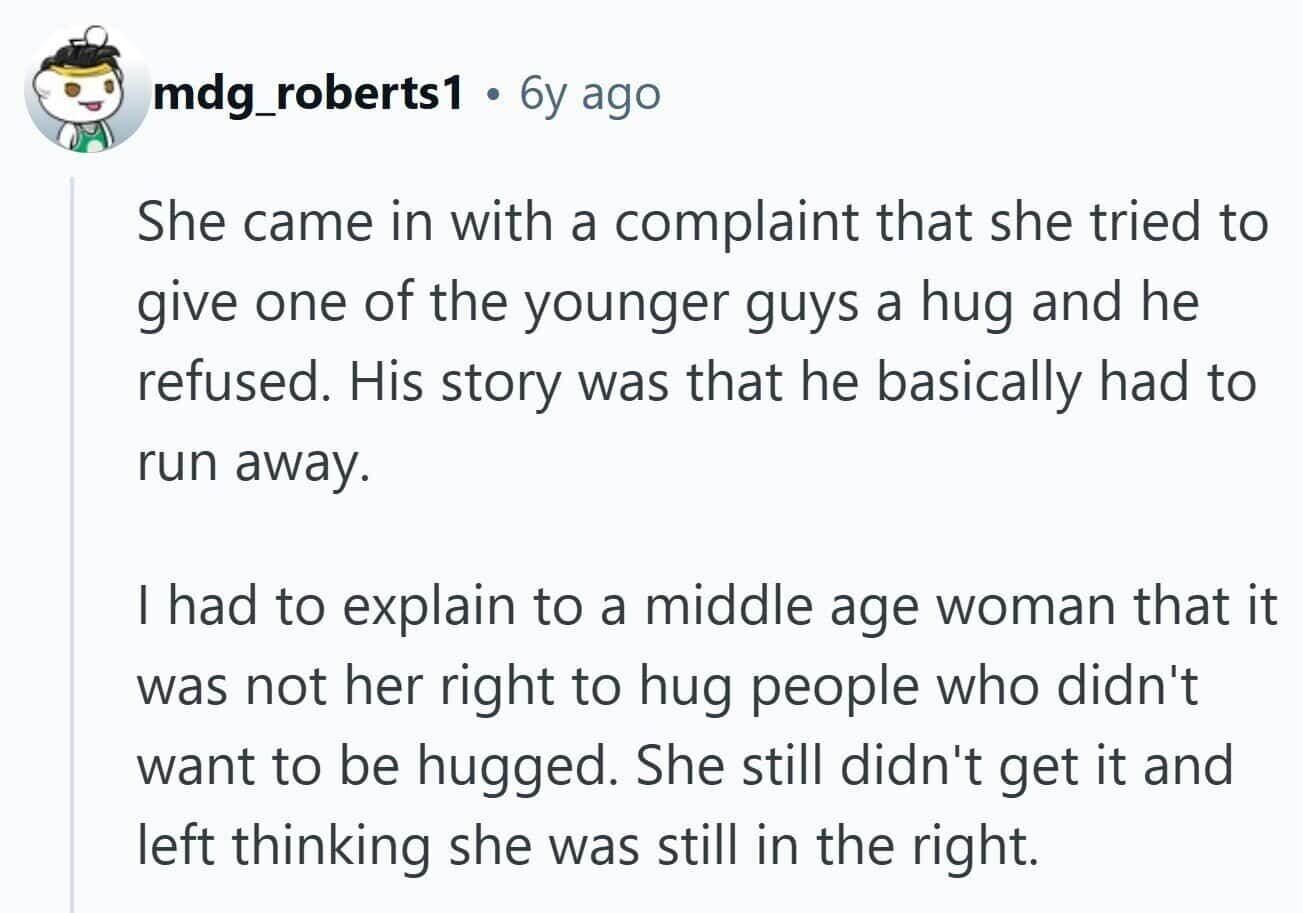Viewport: 1303px width, 913px height.
Task: Click the dot separator before '6y ago'
Action: click(x=493, y=95)
